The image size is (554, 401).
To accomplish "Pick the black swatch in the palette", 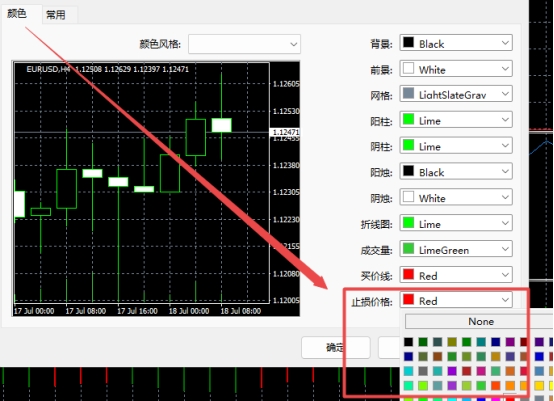I will pyautogui.click(x=408, y=342).
